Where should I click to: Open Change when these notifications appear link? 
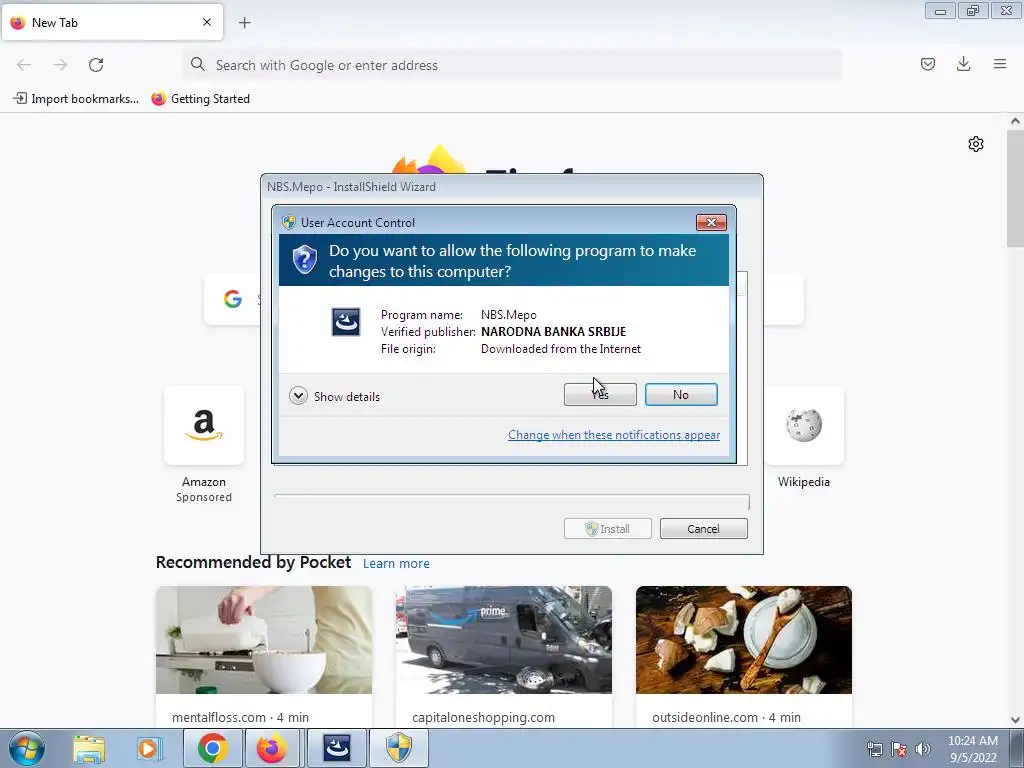614,435
